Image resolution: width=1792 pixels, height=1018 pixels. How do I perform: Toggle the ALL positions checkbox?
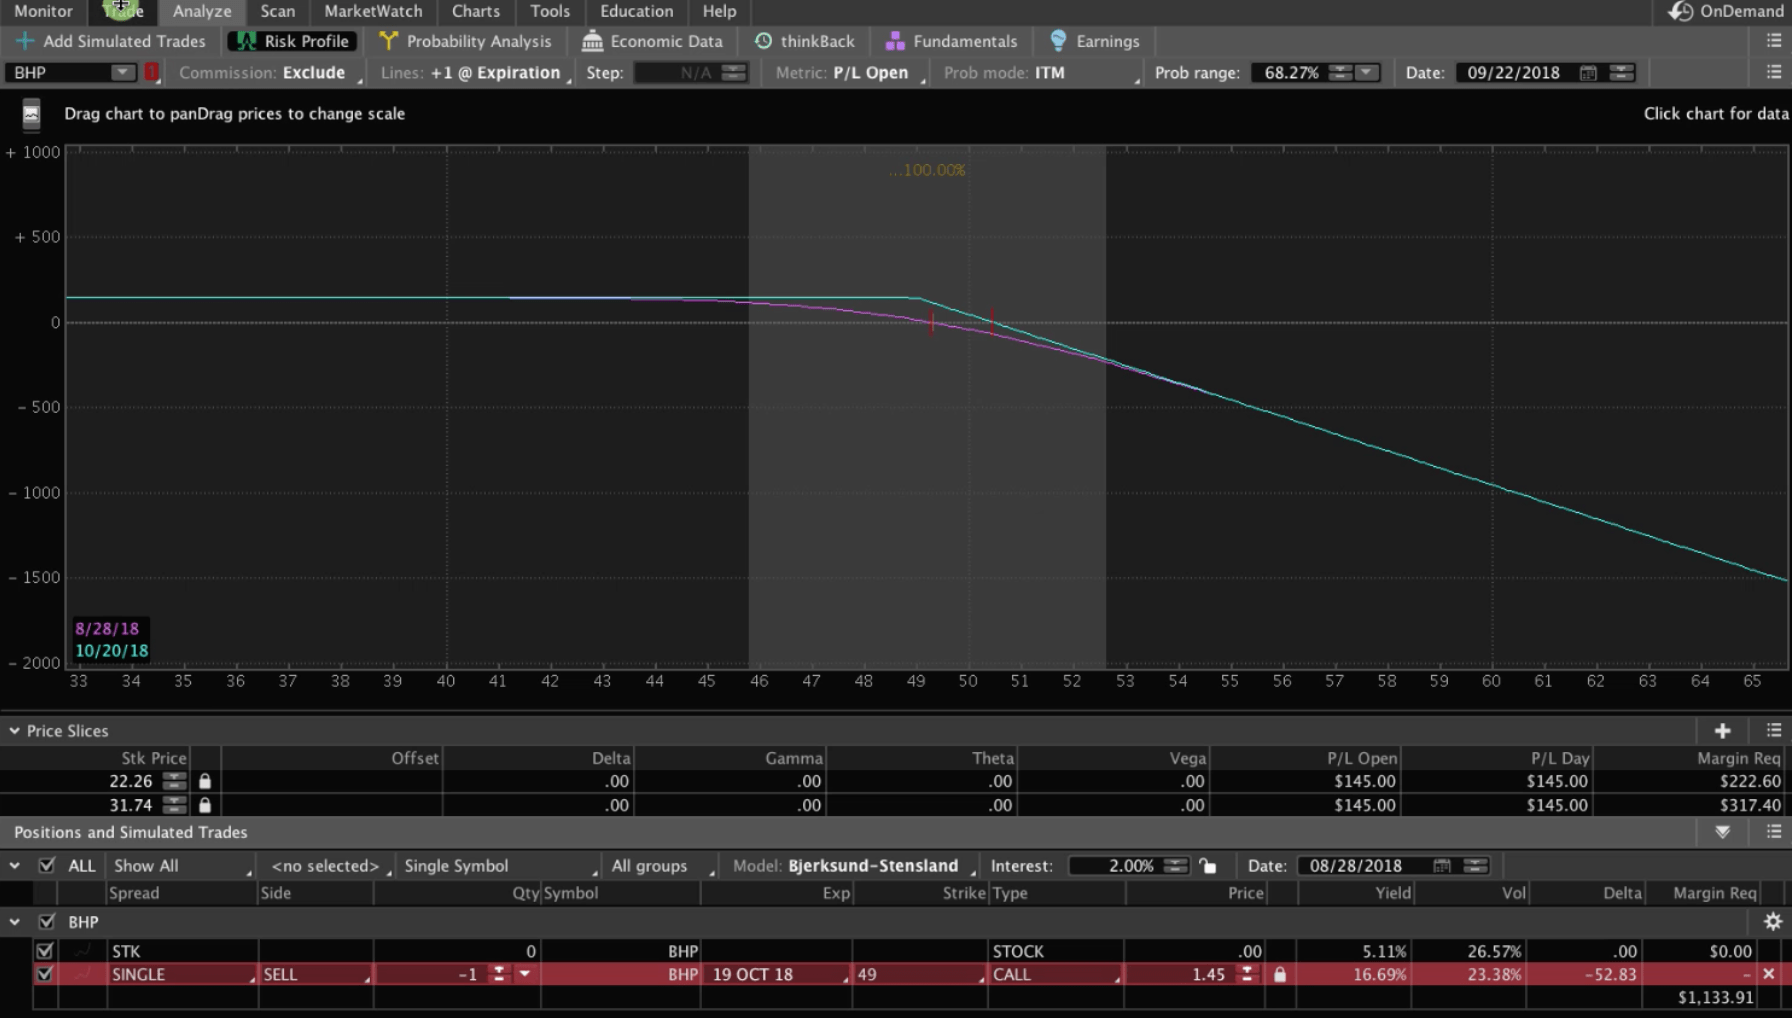[46, 865]
